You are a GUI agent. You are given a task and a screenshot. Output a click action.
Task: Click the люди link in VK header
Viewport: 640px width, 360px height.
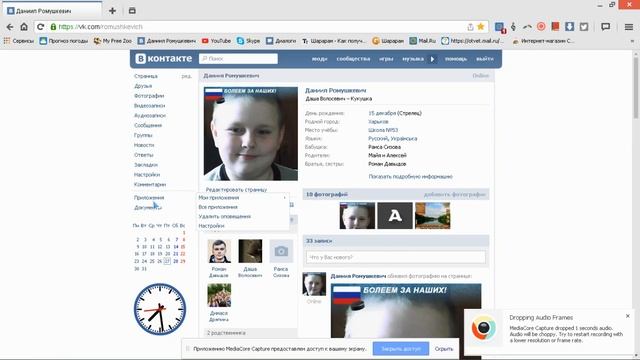[320, 59]
